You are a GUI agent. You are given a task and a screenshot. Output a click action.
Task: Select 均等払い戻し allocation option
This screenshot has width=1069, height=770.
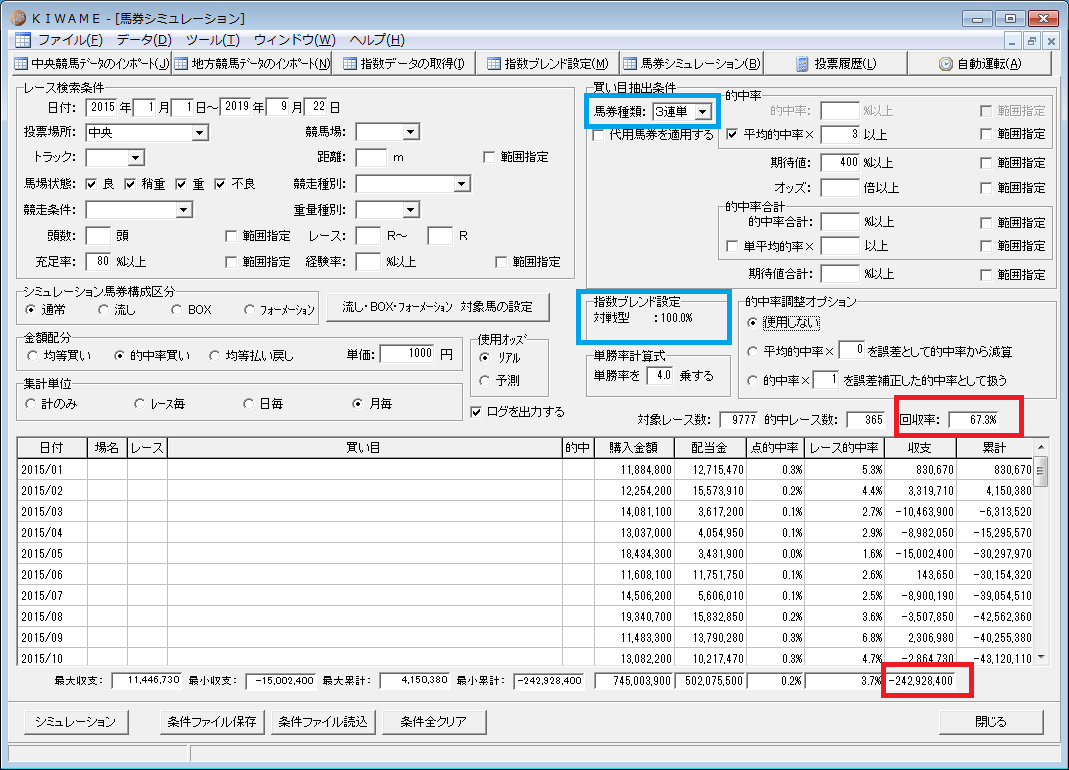pyautogui.click(x=214, y=355)
